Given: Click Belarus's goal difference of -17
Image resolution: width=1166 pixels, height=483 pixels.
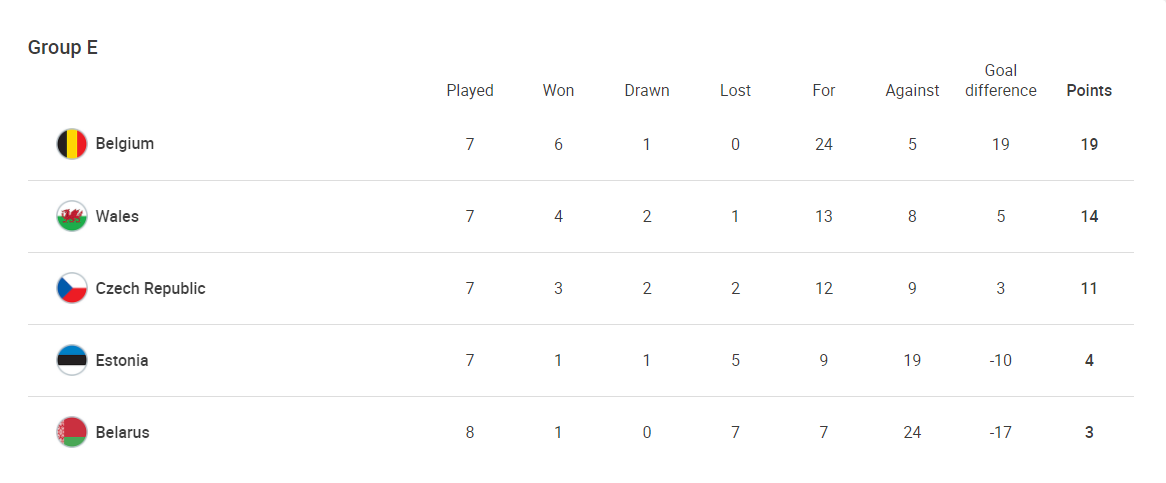Looking at the screenshot, I should click(x=1000, y=432).
